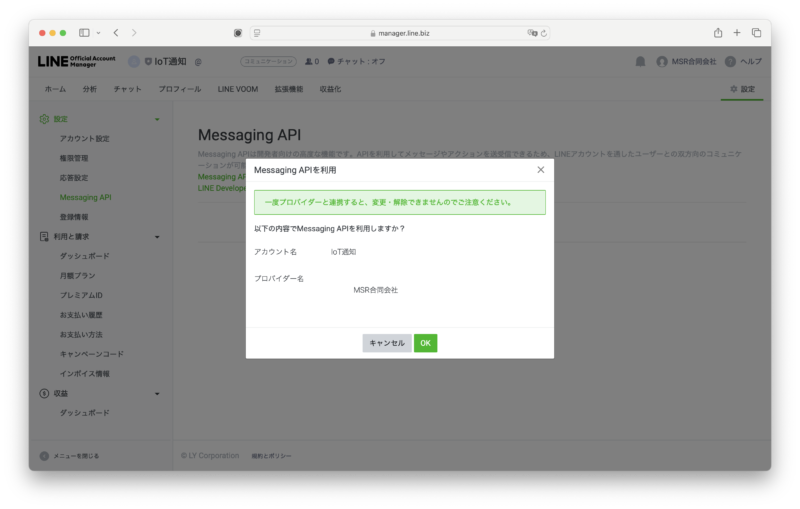Click the © LY Corporation footer text
The image size is (800, 509).
click(210, 456)
